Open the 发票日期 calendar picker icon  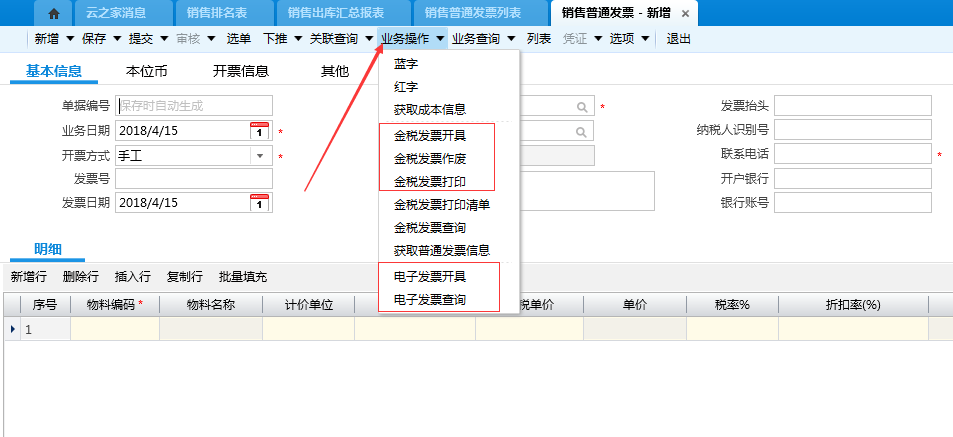point(259,203)
